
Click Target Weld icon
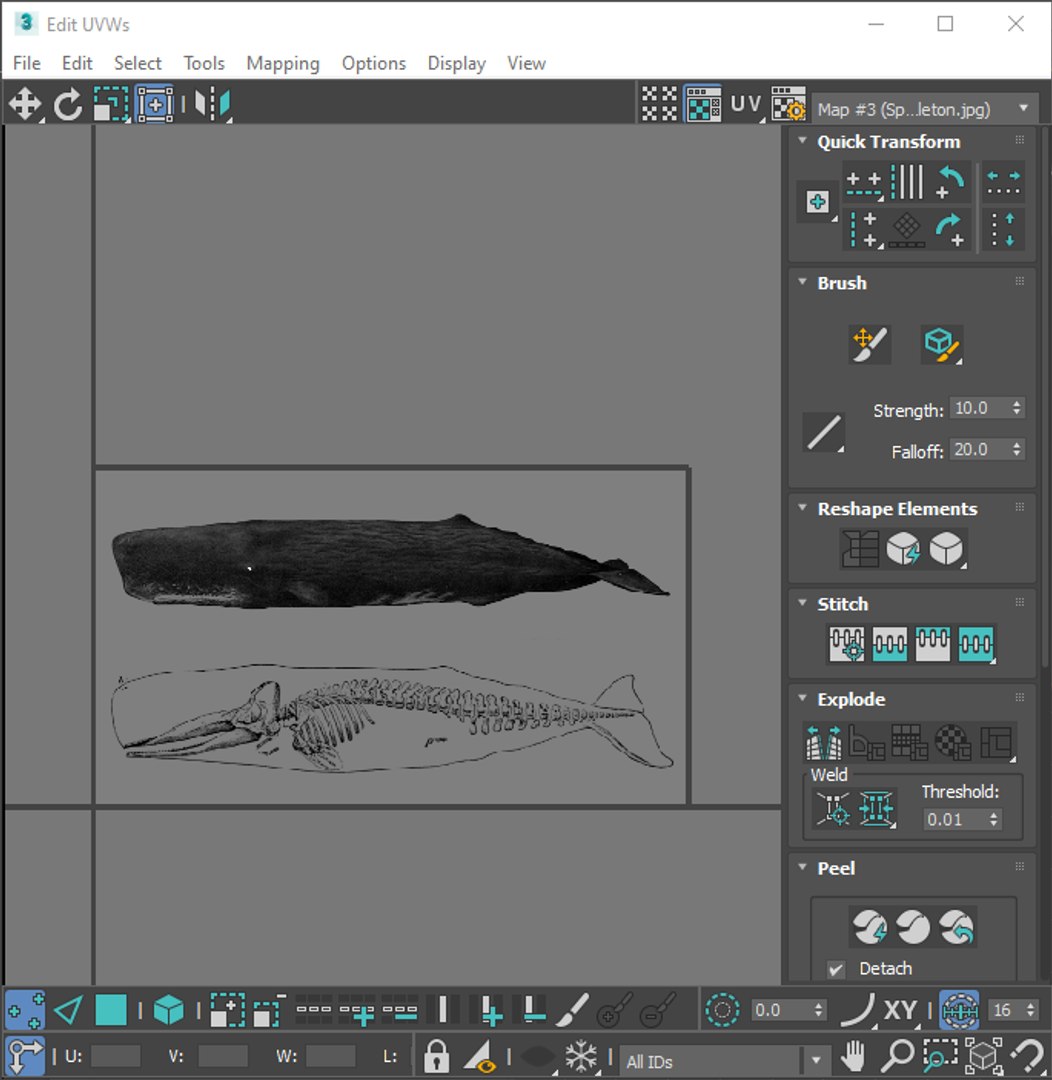833,808
